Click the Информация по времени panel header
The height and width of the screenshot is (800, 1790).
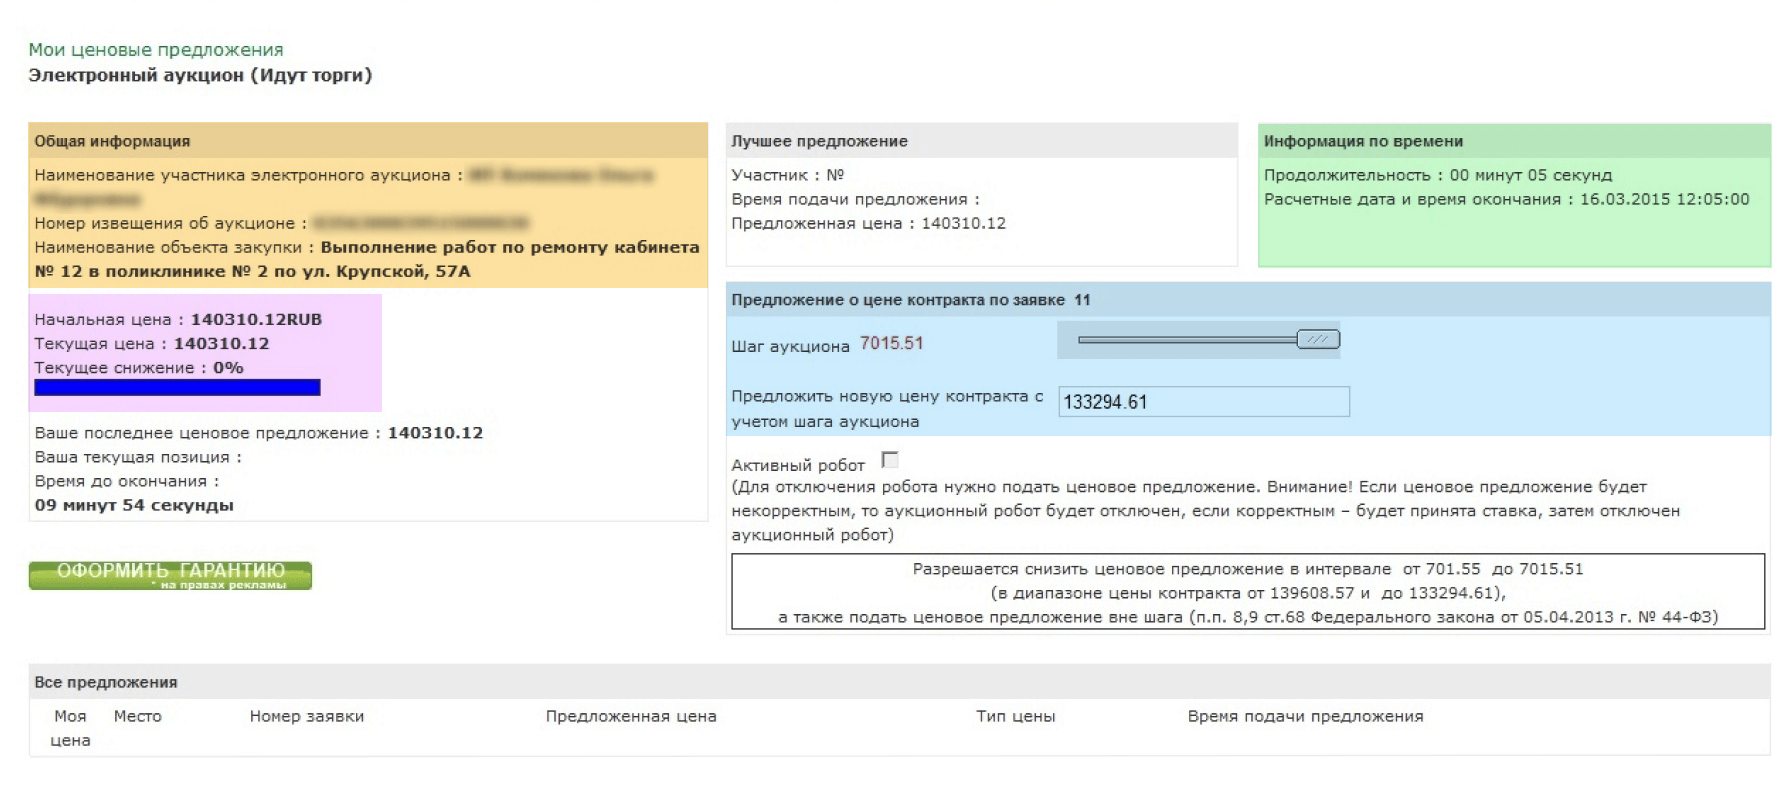click(x=1362, y=141)
